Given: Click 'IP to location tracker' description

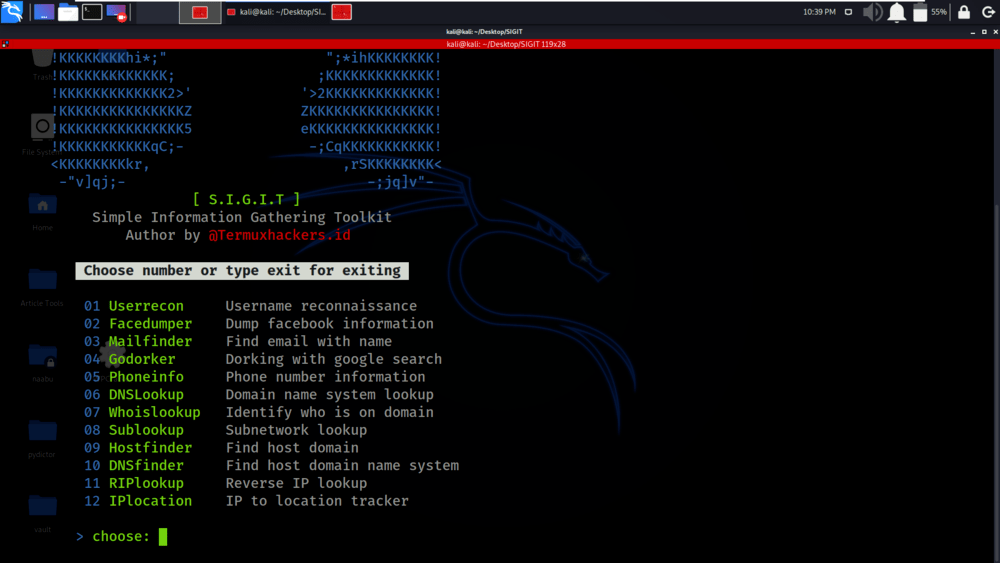Looking at the screenshot, I should [317, 501].
